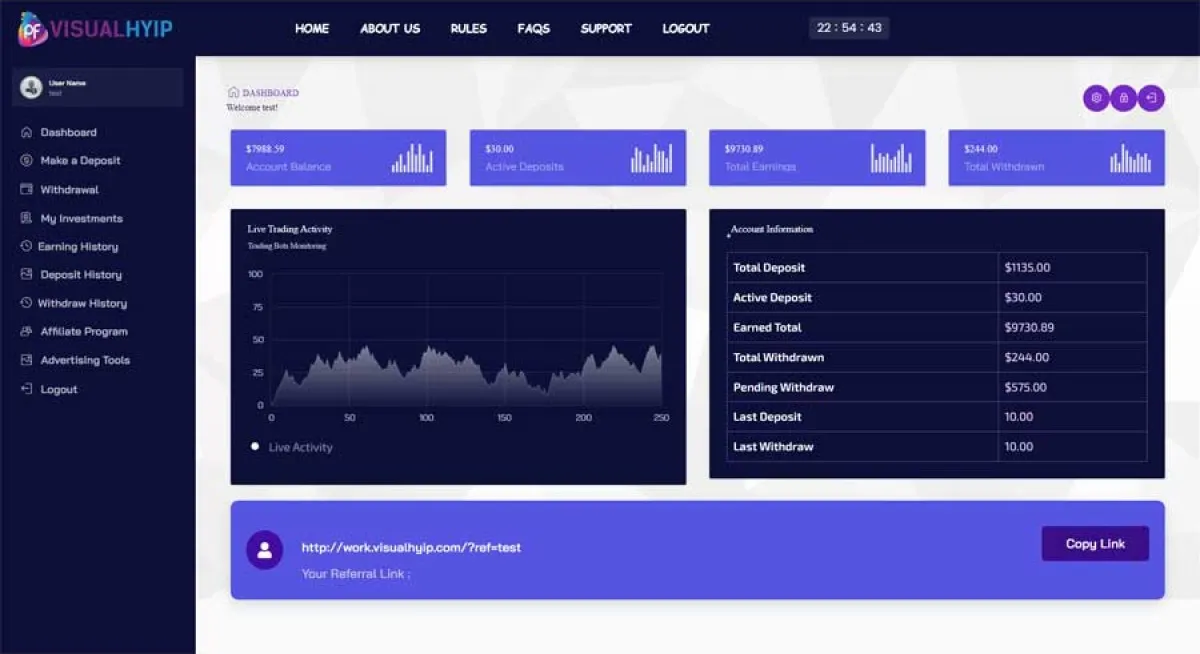This screenshot has width=1200, height=654.
Task: Click the Earned Total row label
Action: coord(767,327)
